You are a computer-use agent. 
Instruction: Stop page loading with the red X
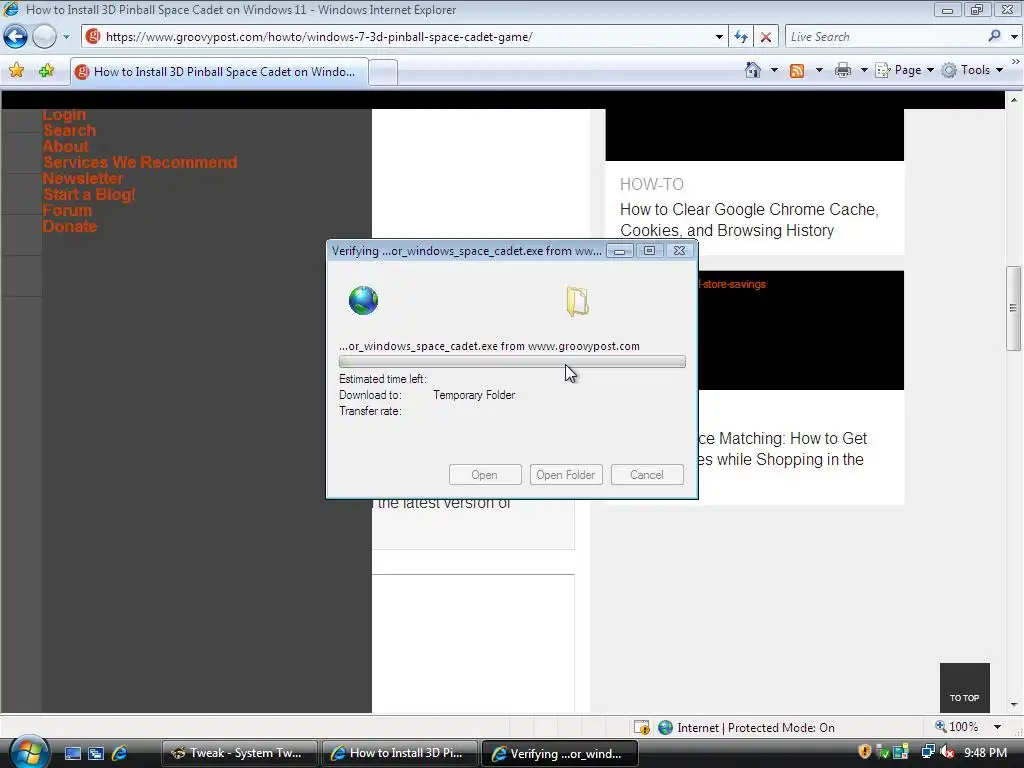[766, 37]
